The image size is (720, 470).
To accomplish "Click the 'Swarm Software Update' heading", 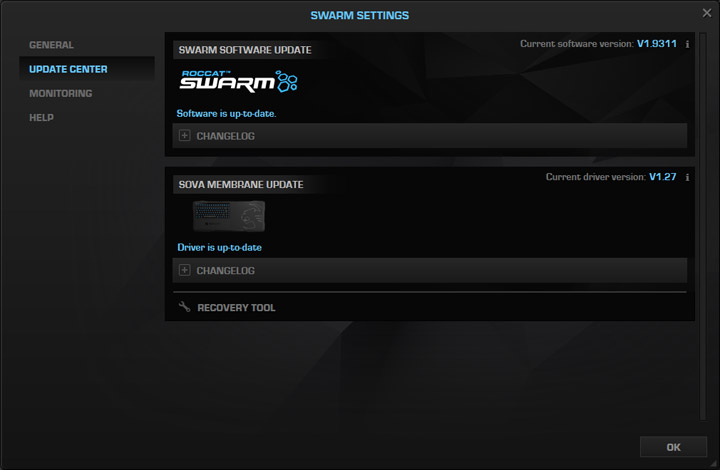I will [245, 50].
